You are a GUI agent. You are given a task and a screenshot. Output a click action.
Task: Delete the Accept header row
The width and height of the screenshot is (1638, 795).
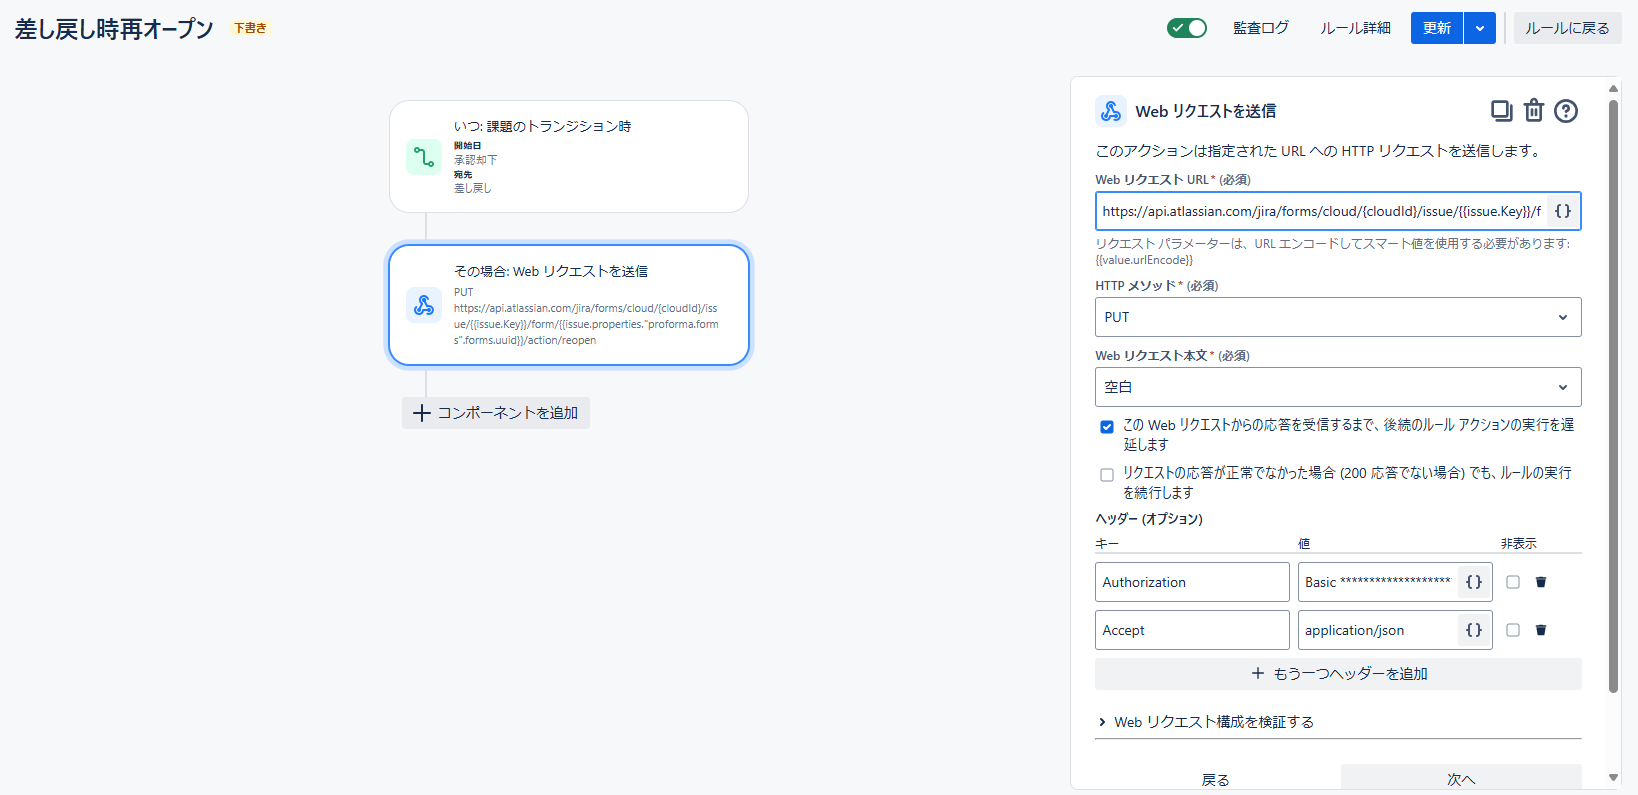point(1541,630)
